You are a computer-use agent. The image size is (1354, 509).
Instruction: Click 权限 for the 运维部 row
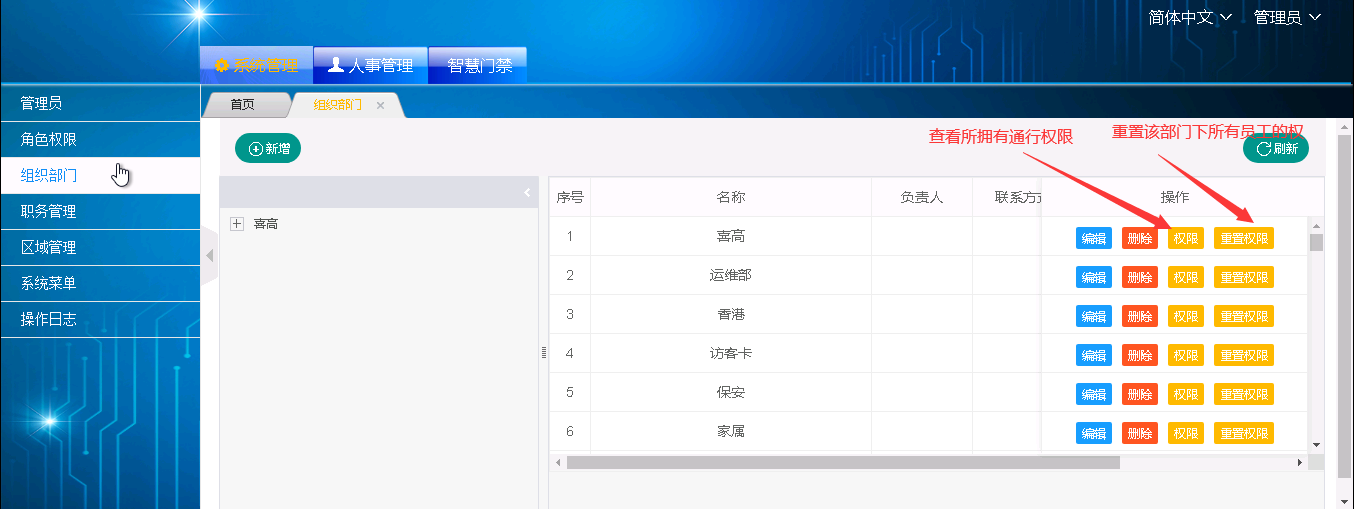pyautogui.click(x=1186, y=277)
